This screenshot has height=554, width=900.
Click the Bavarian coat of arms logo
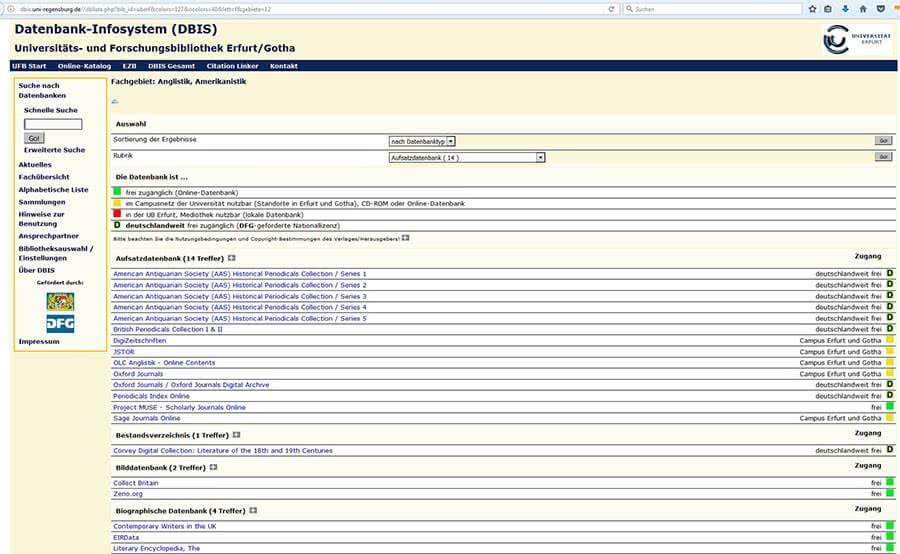pyautogui.click(x=60, y=301)
